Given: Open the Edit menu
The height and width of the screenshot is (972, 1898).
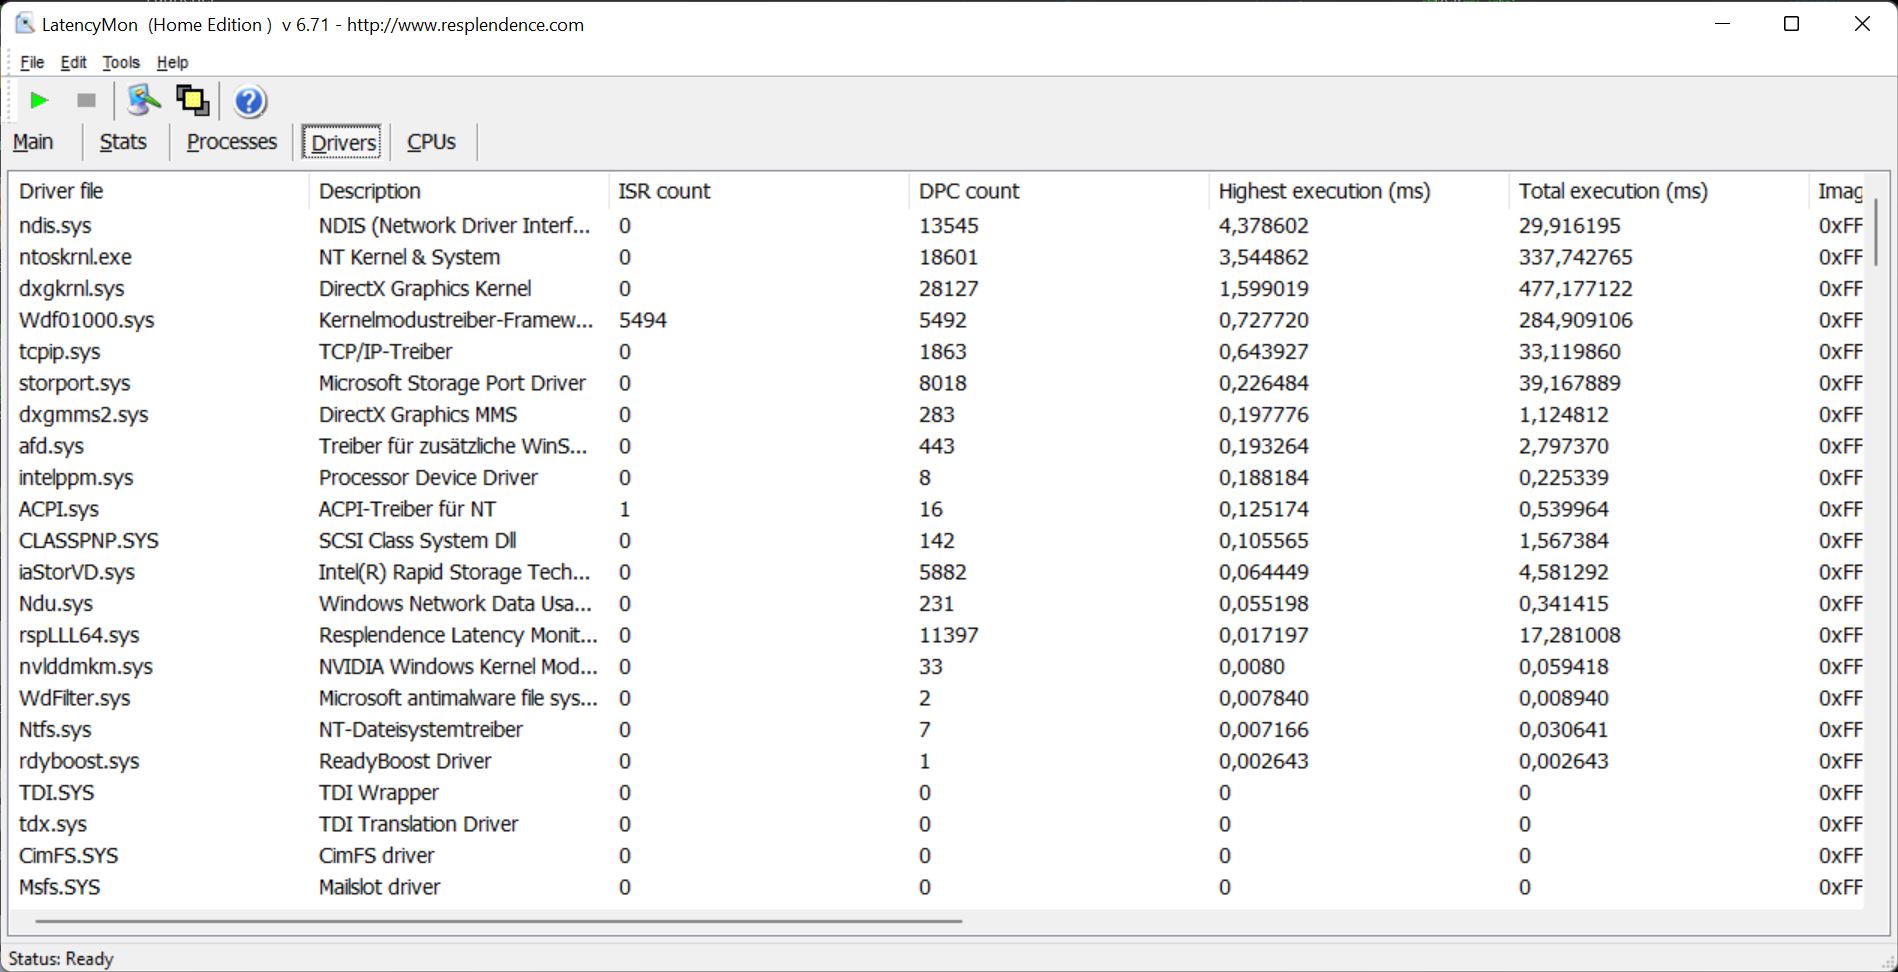Looking at the screenshot, I should point(73,62).
